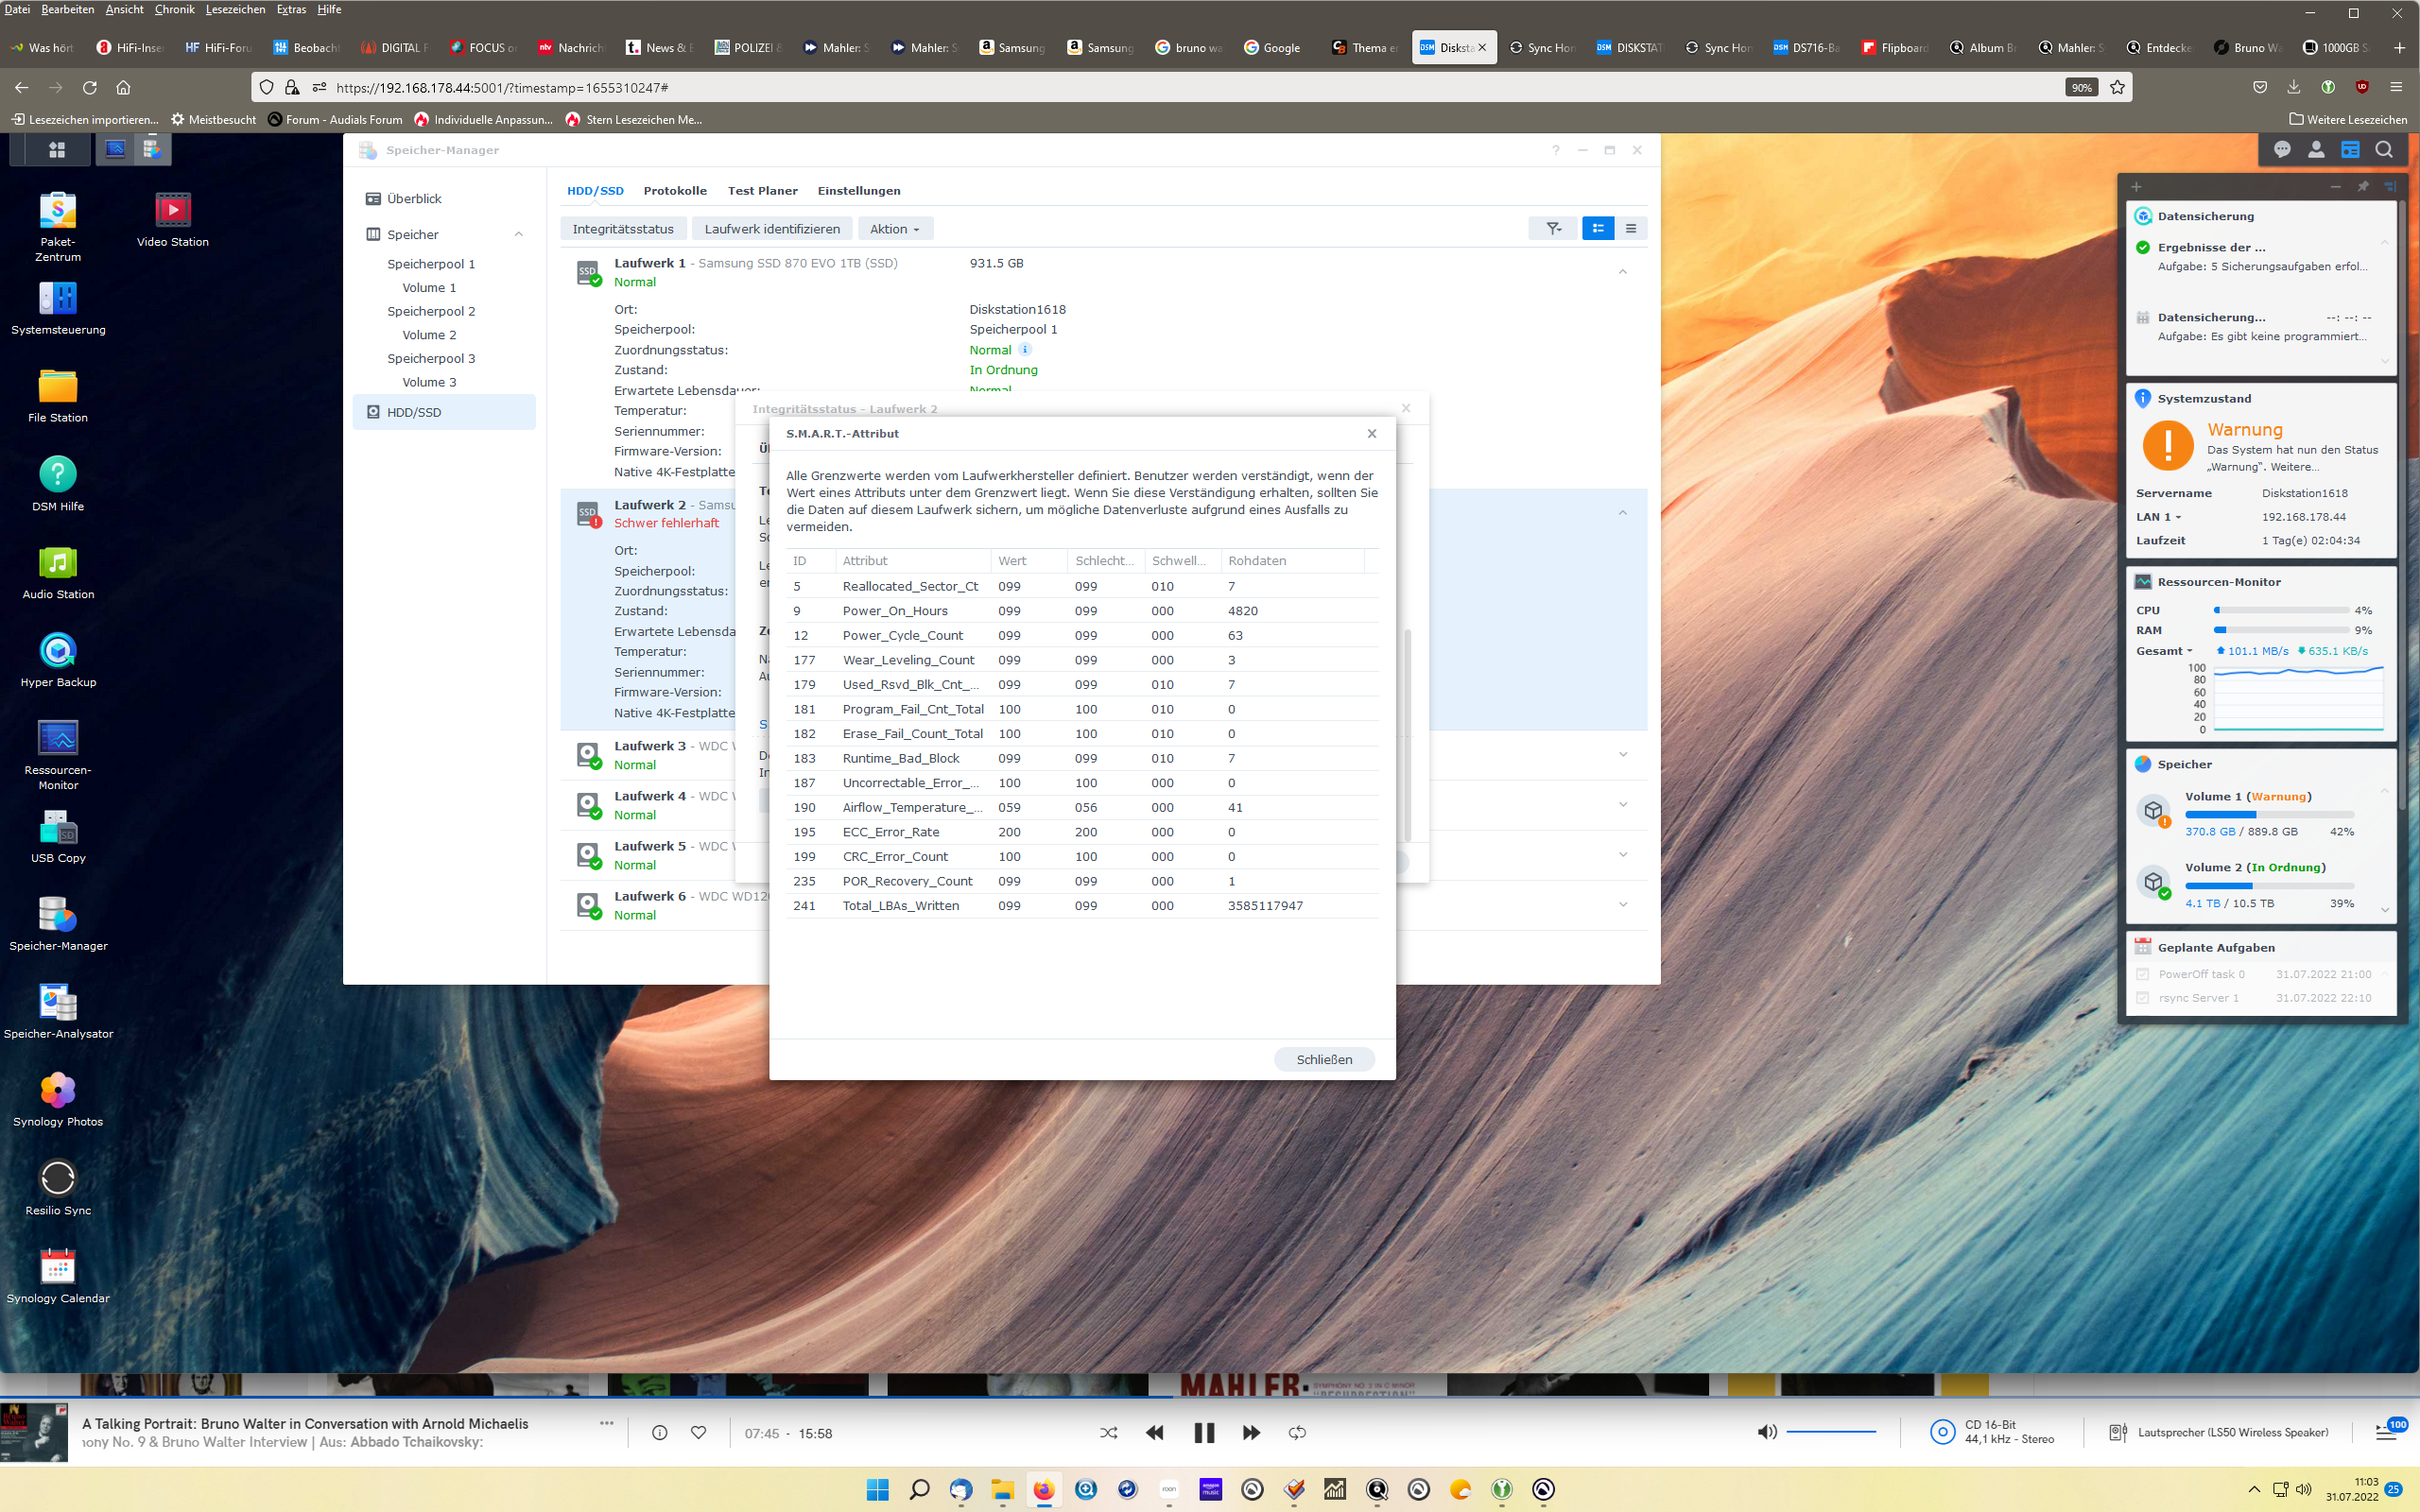
Task: Collapse Laufwerk 2 details
Action: click(1623, 513)
